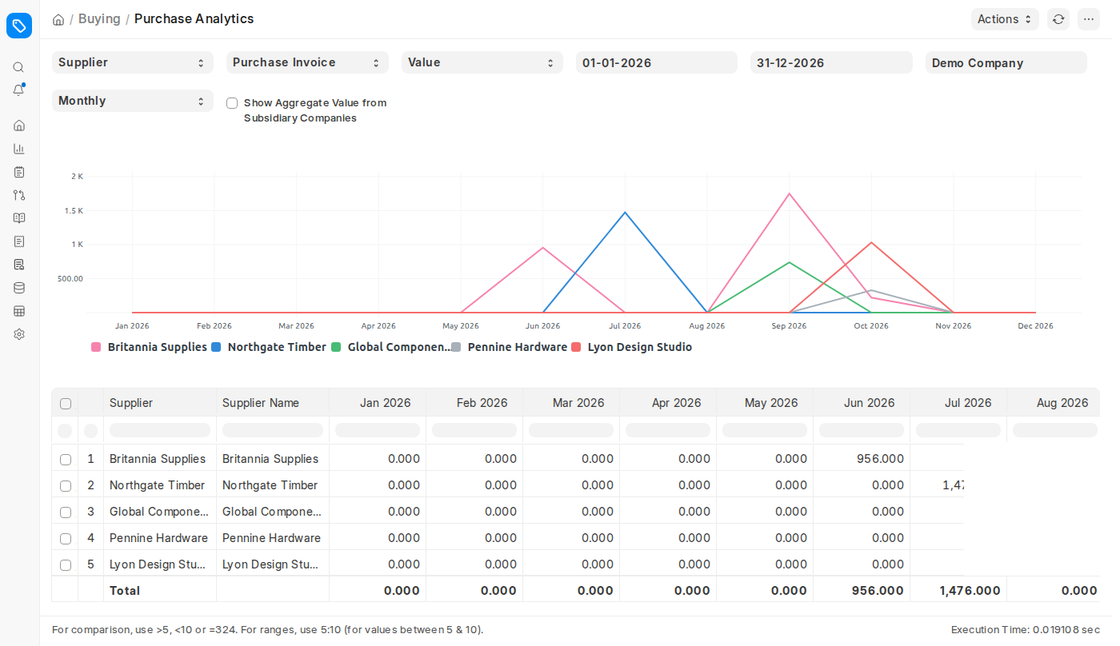Open the document with badge sidebar icon
Viewport: 1120px width, 646px height.
pyautogui.click(x=19, y=264)
